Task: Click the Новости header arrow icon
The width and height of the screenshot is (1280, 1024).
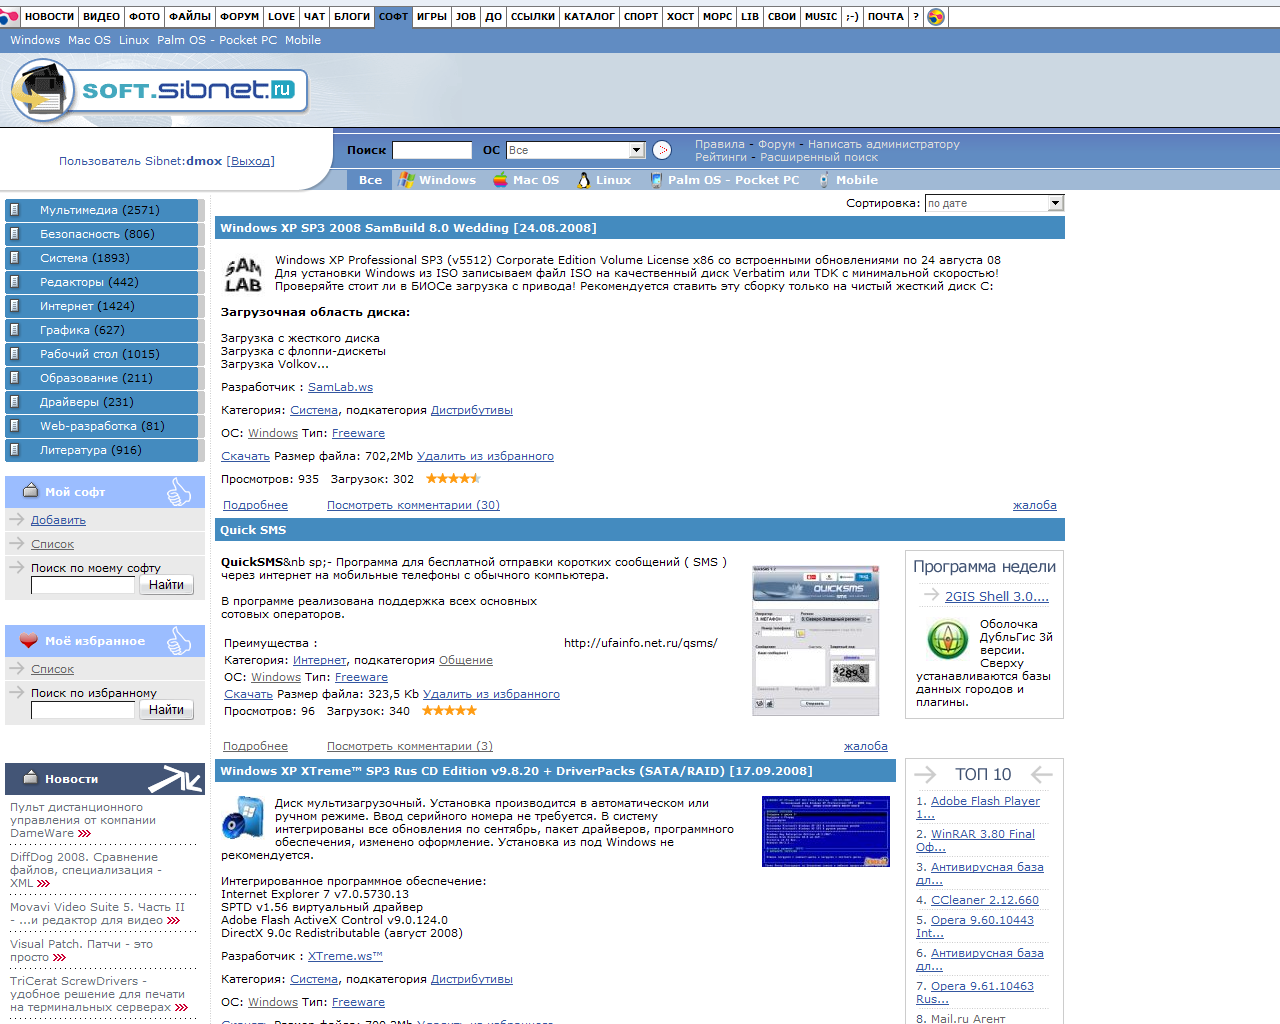Action: 175,778
